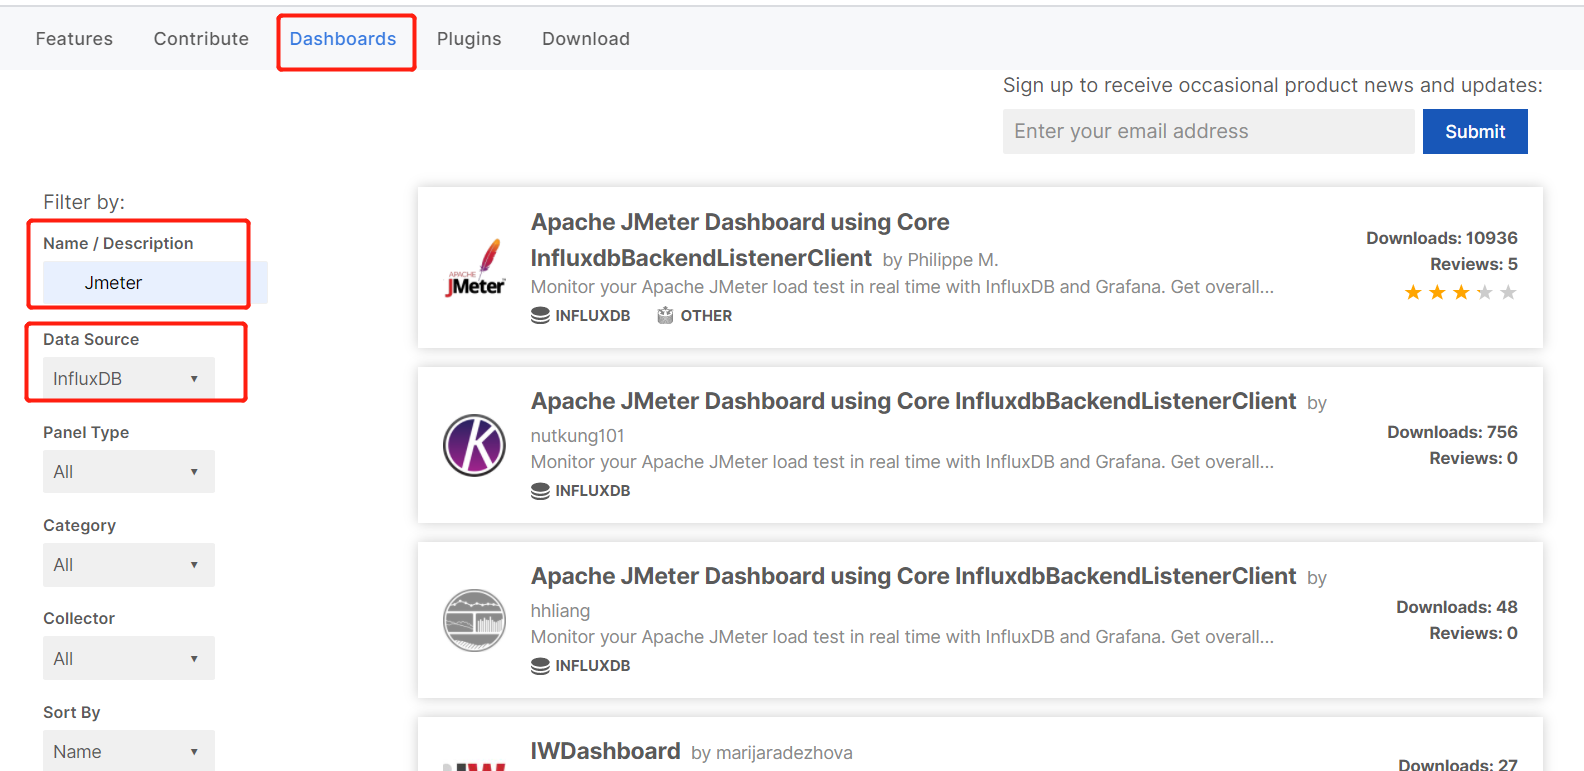Click the JMeter logo thumbnail
The width and height of the screenshot is (1584, 771).
pyautogui.click(x=475, y=269)
